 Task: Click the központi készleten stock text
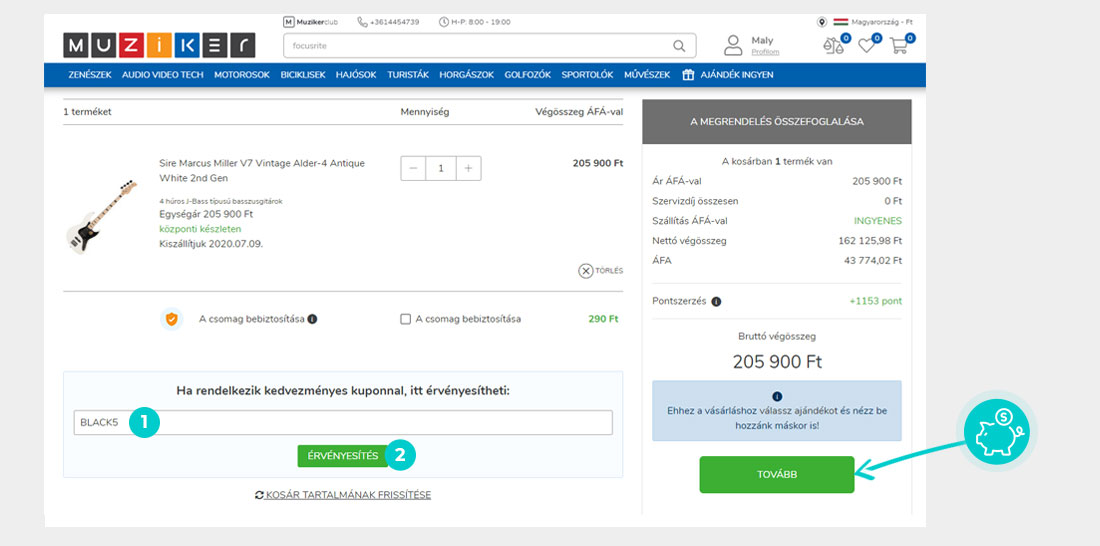pyautogui.click(x=201, y=229)
